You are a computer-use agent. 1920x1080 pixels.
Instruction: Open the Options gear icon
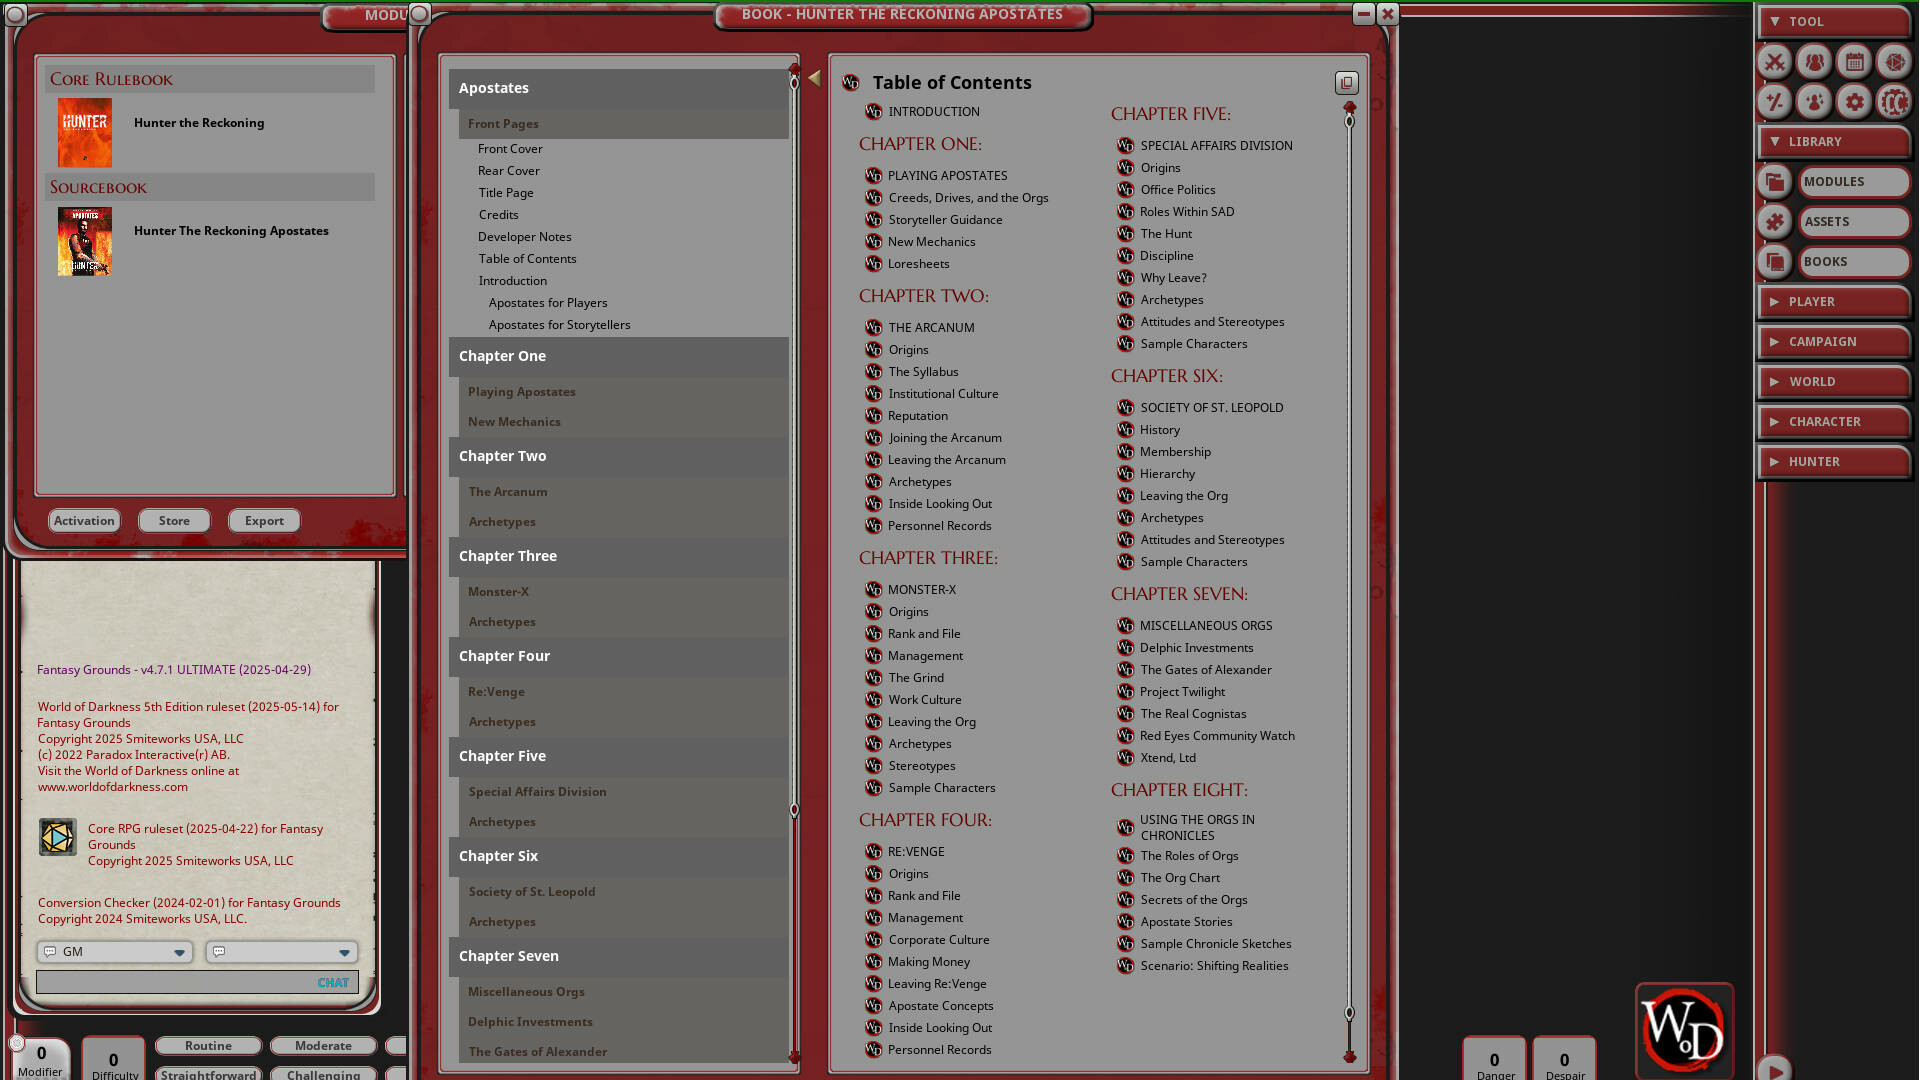click(x=1854, y=101)
